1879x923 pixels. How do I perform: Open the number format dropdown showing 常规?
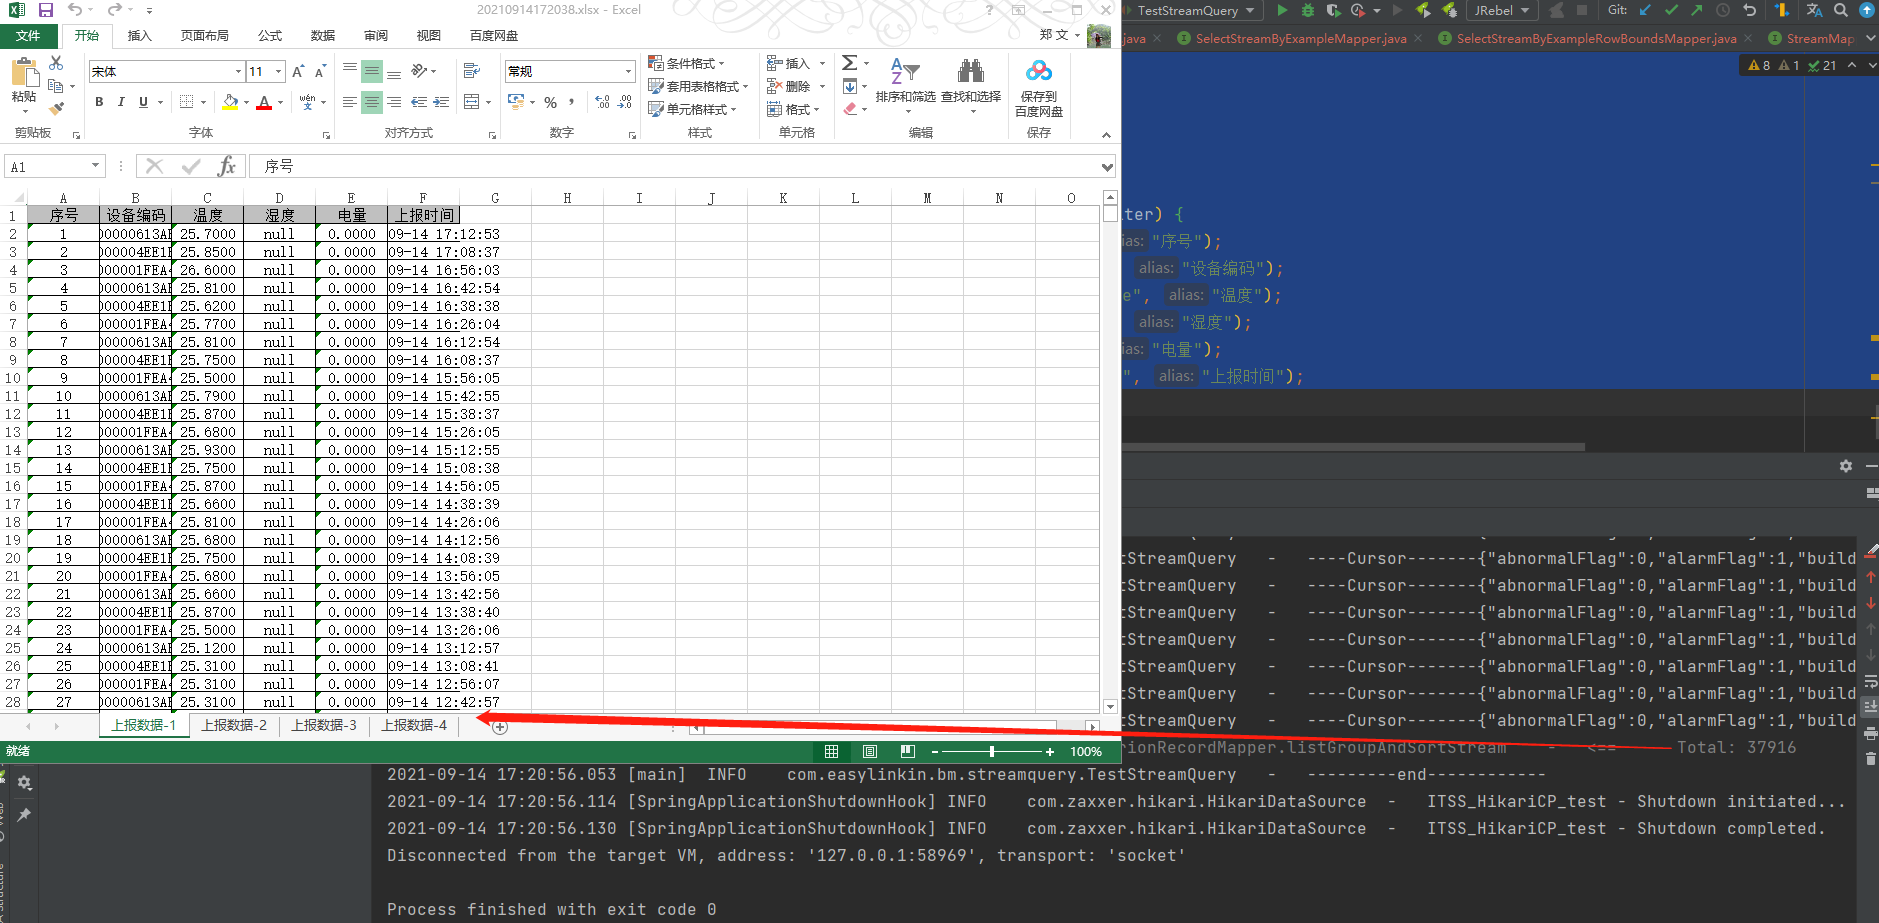coord(629,72)
